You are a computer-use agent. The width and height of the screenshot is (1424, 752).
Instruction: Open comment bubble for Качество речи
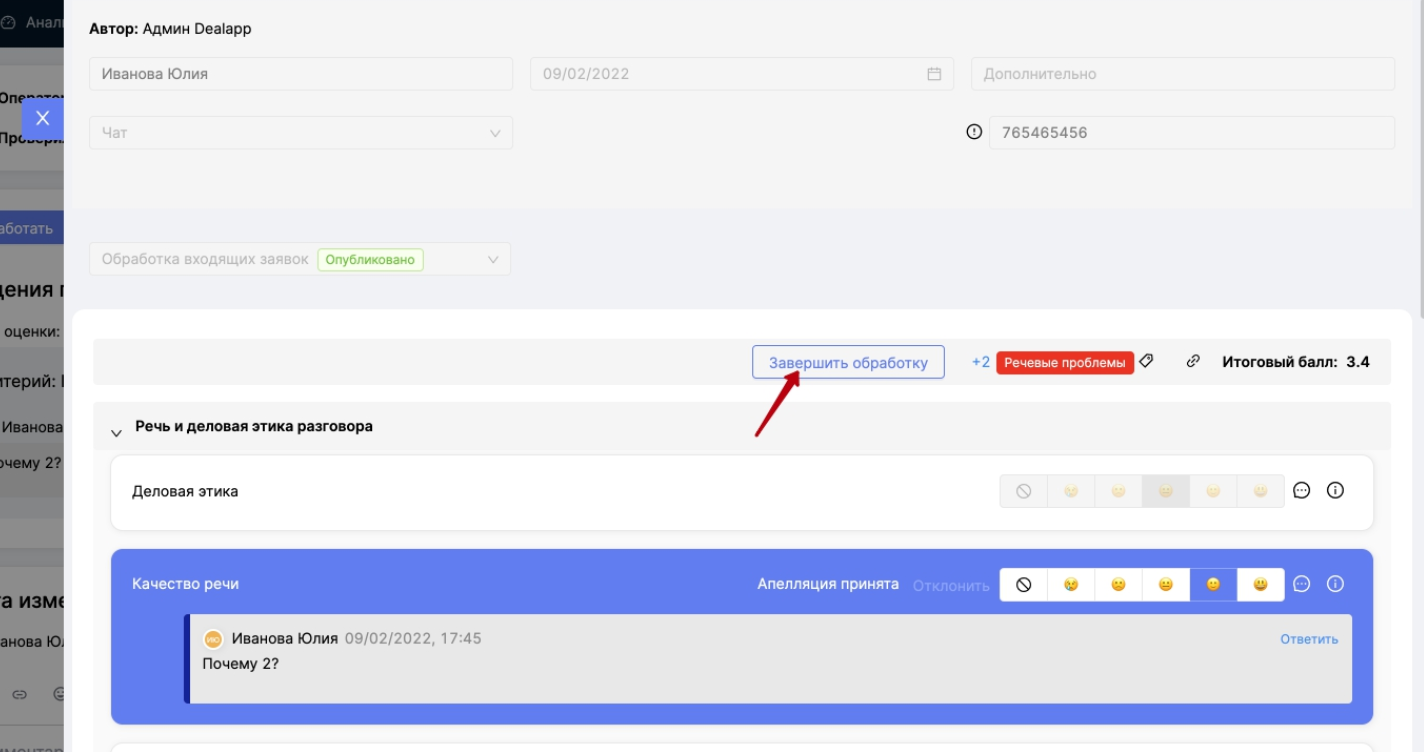tap(1301, 584)
